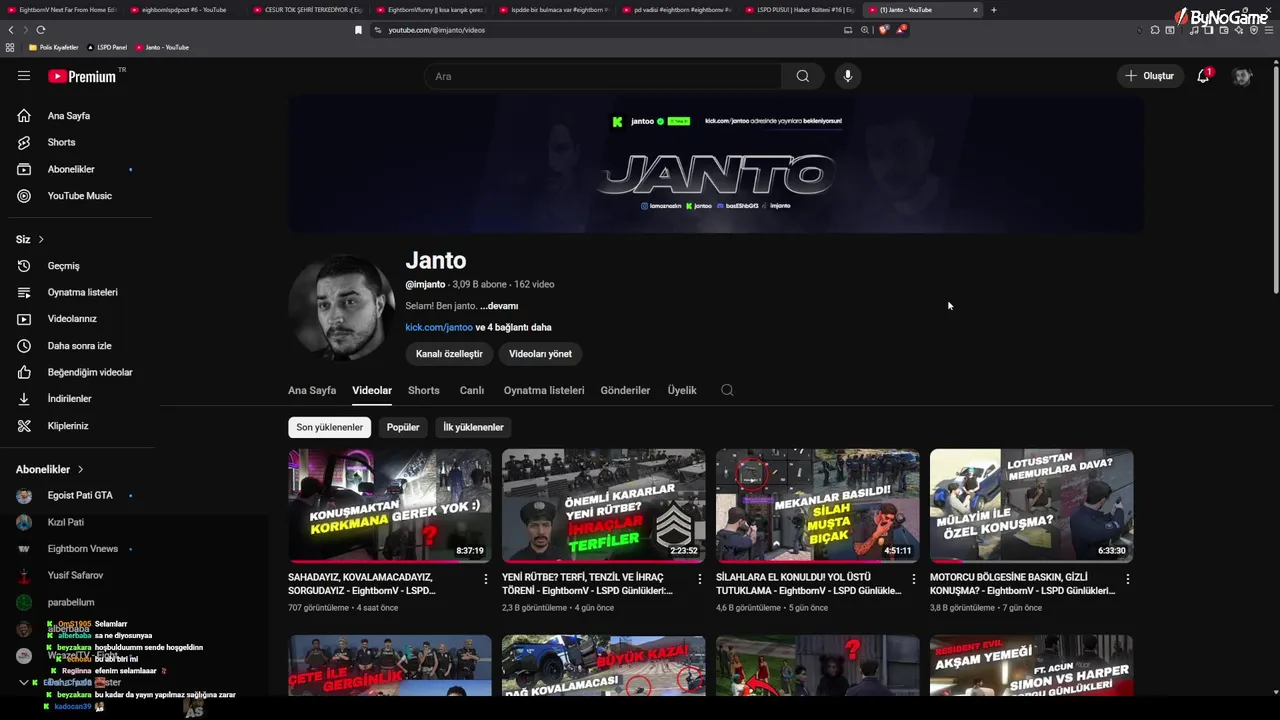1280x720 pixels.
Task: Start voice search with microphone icon
Action: [x=847, y=76]
